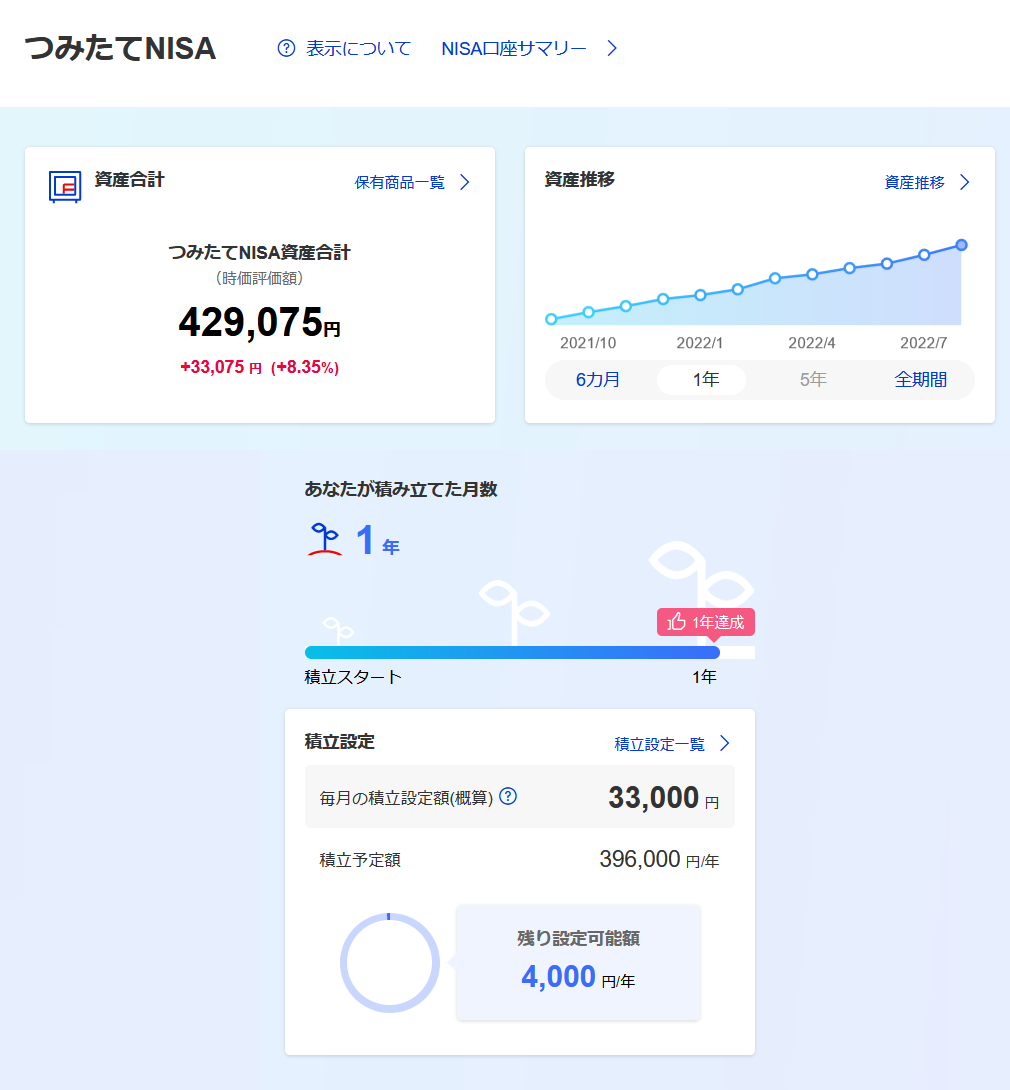Select the 5年 period tab
1010x1090 pixels.
[813, 380]
